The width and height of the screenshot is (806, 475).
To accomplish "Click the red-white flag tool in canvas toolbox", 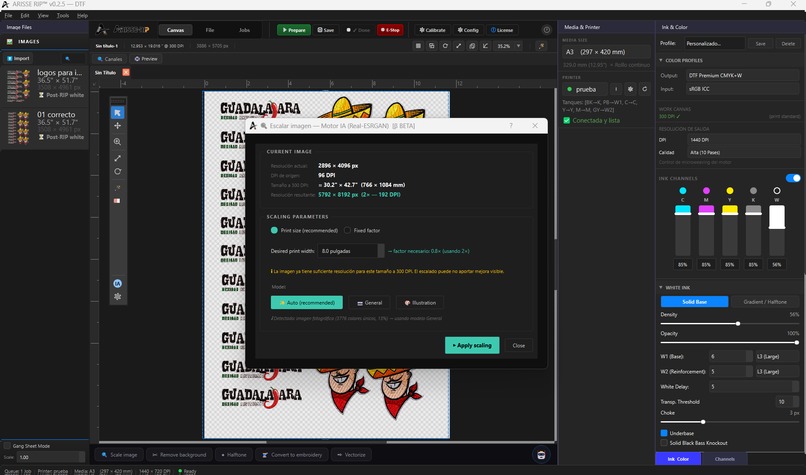I will point(117,201).
